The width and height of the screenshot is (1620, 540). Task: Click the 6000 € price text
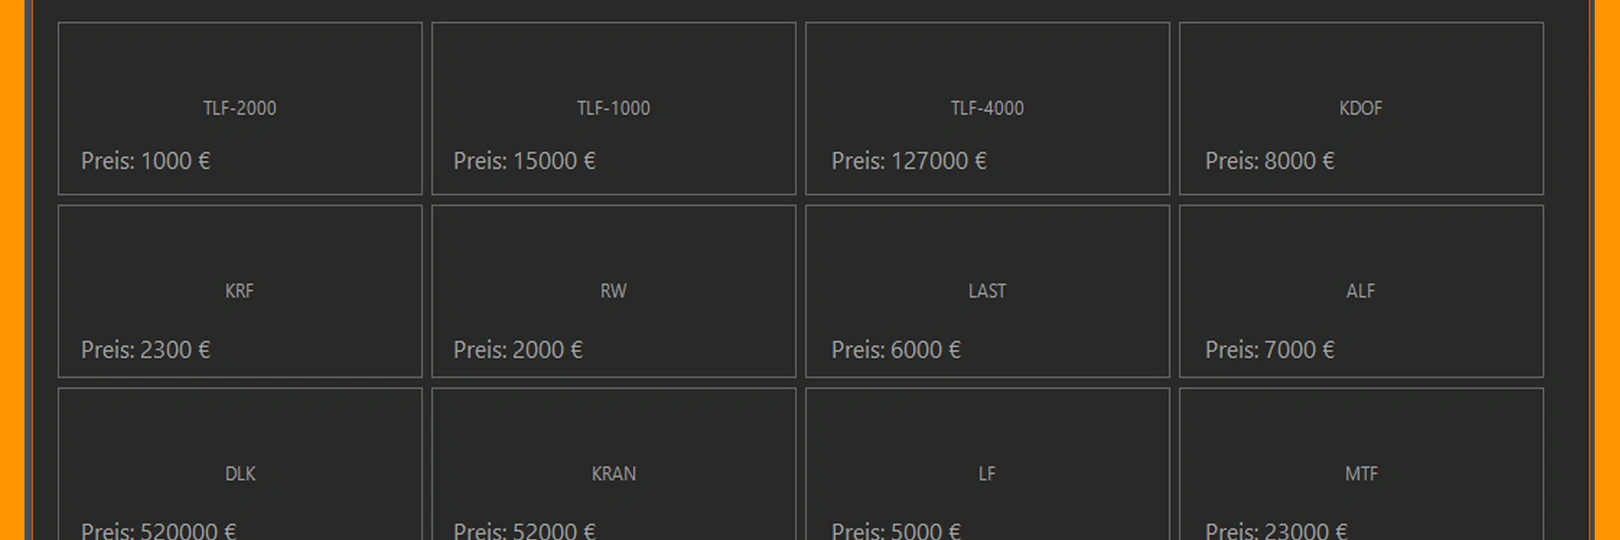pos(896,350)
